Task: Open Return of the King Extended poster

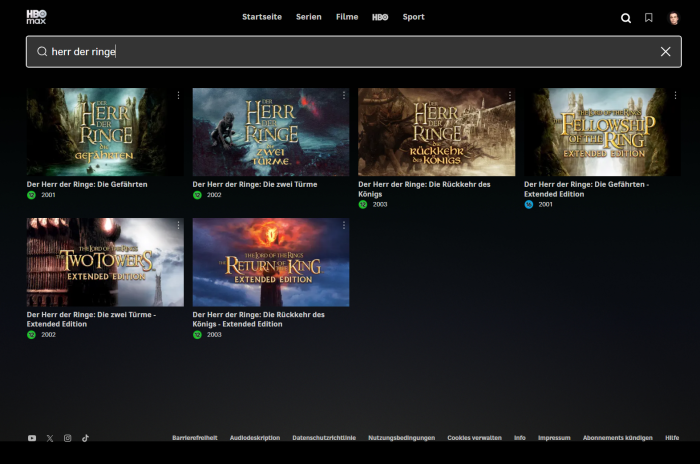Action: [x=271, y=262]
